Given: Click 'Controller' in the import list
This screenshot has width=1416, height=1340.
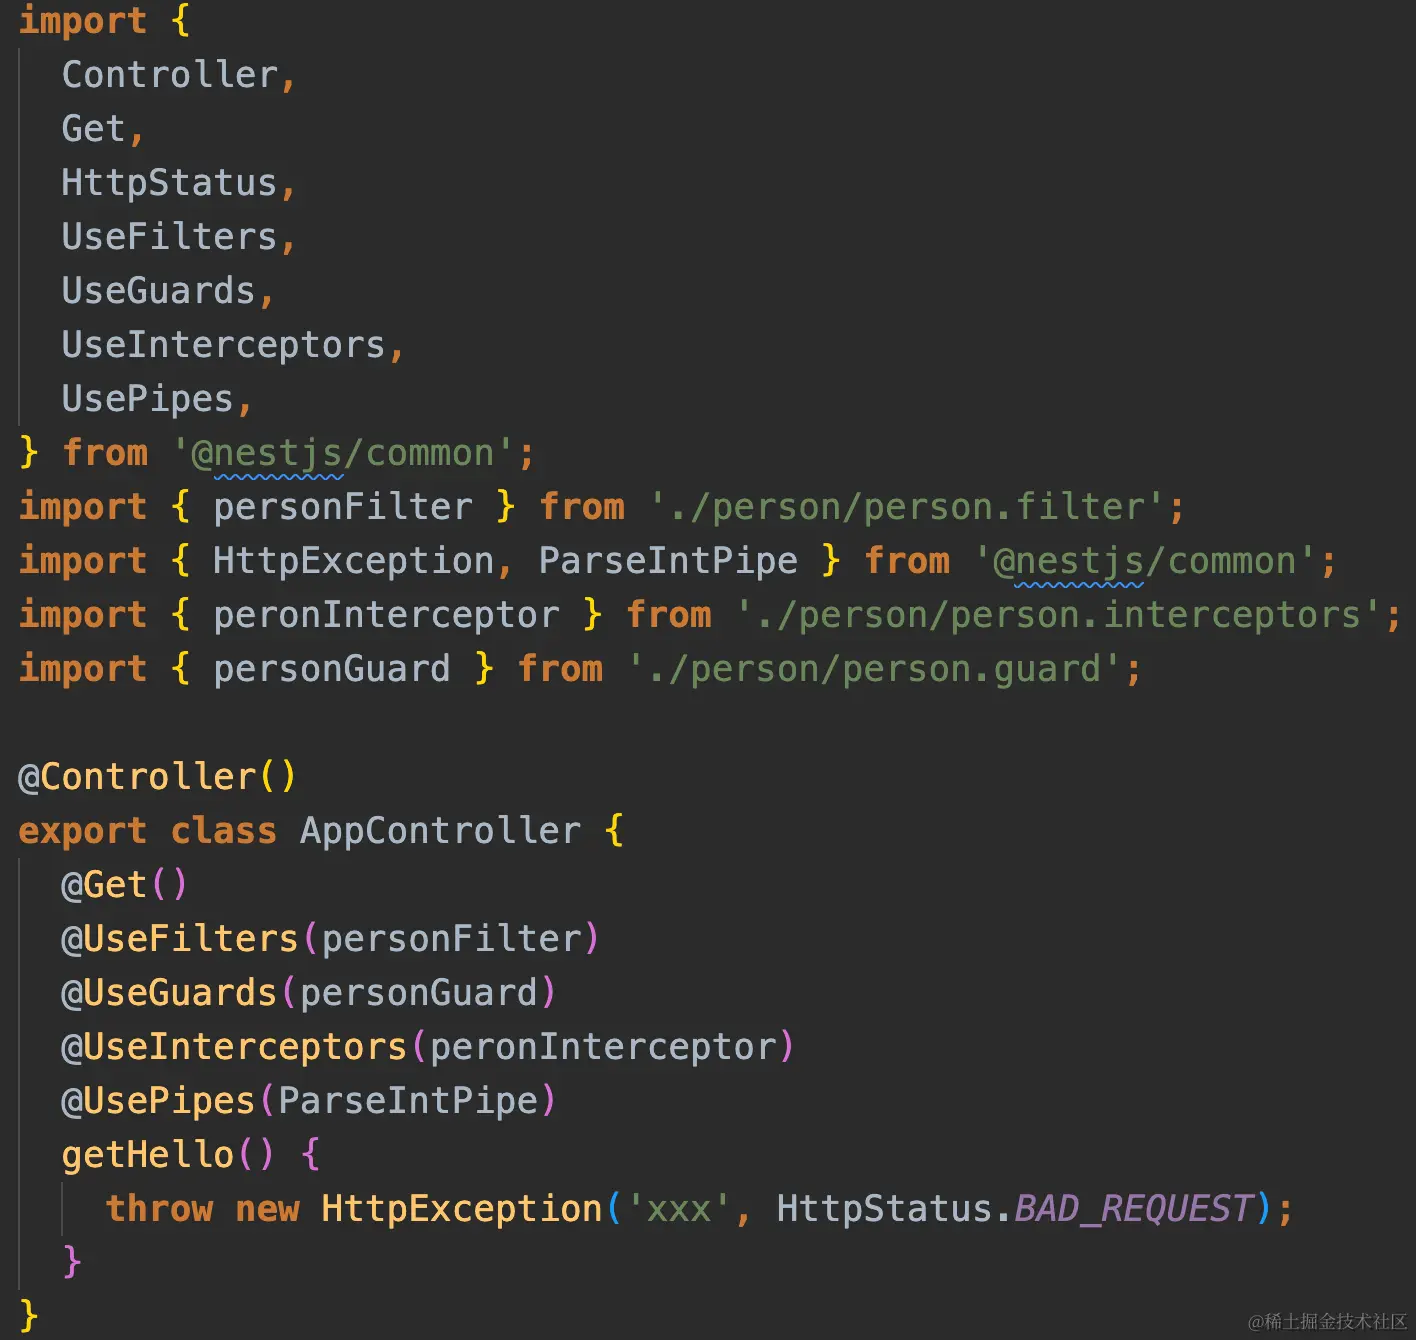Looking at the screenshot, I should [x=170, y=75].
